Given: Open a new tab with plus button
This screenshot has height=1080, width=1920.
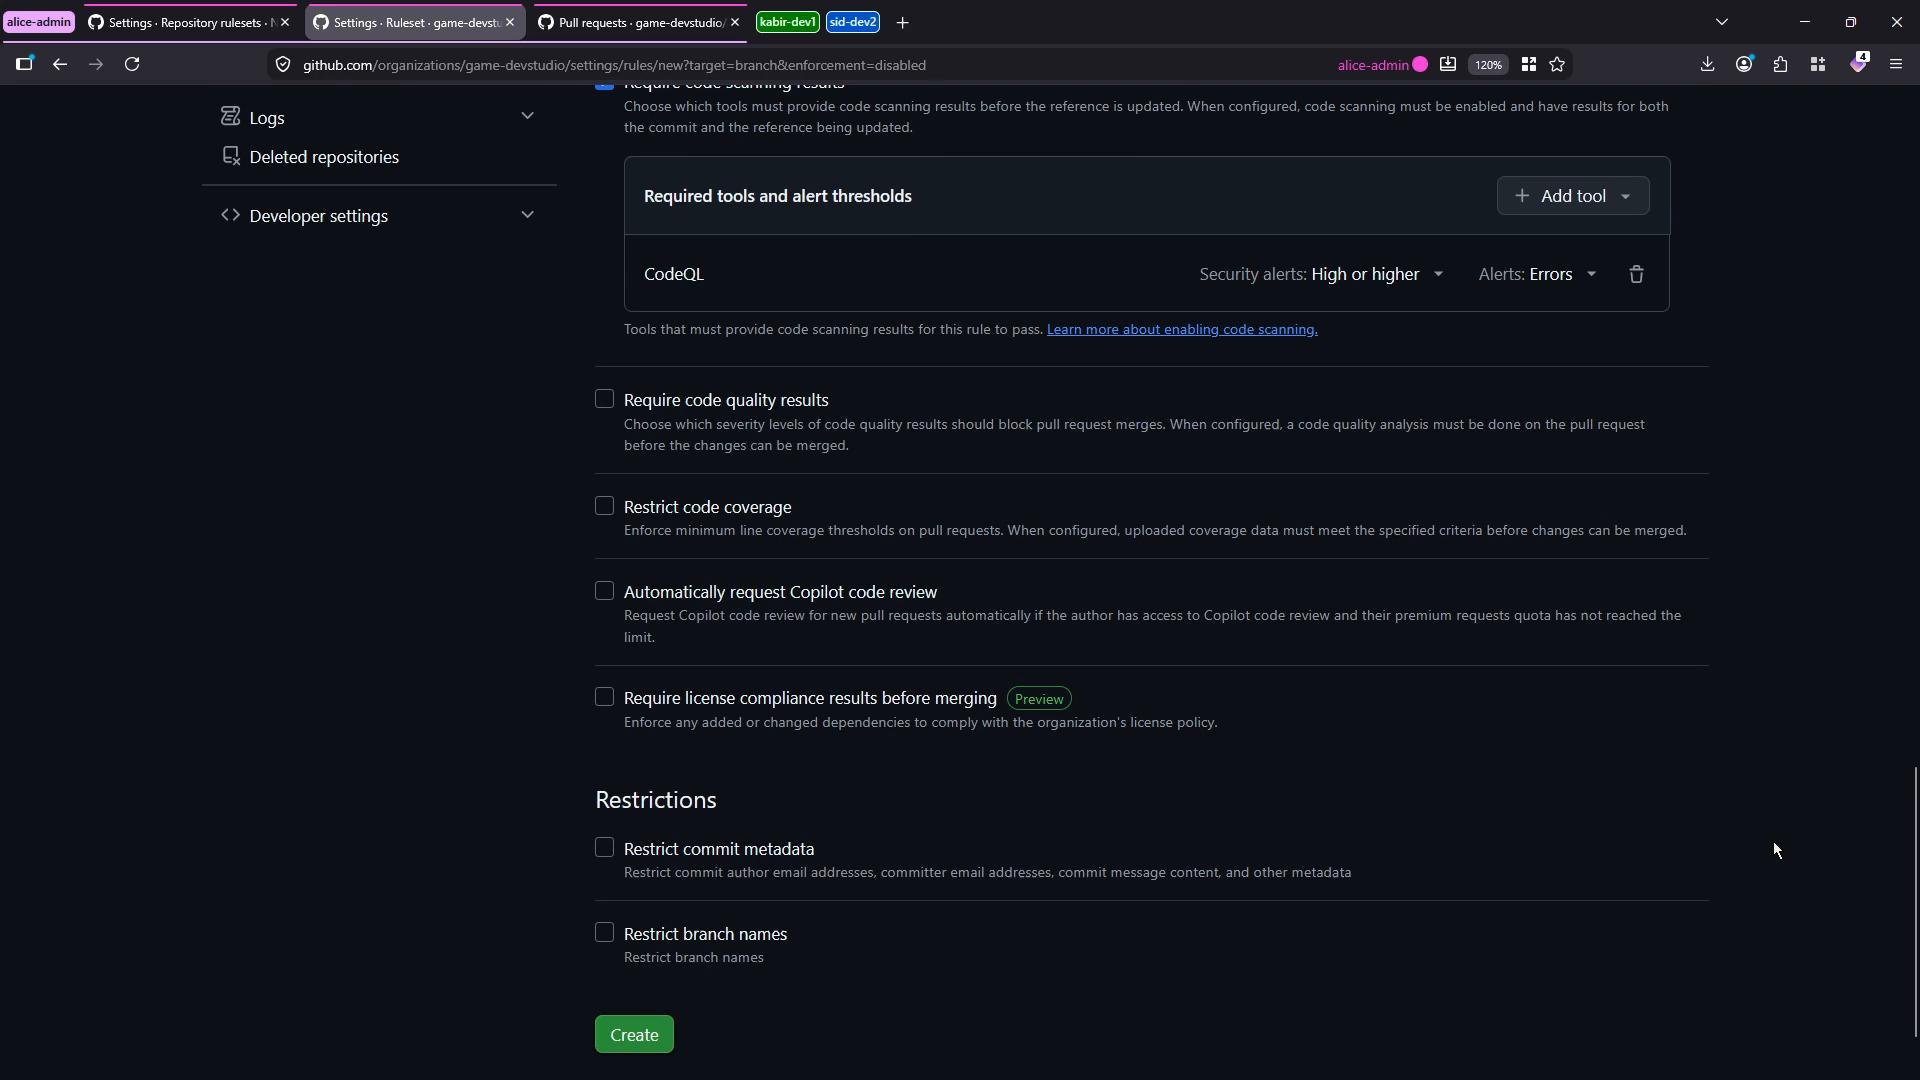Looking at the screenshot, I should [x=902, y=22].
